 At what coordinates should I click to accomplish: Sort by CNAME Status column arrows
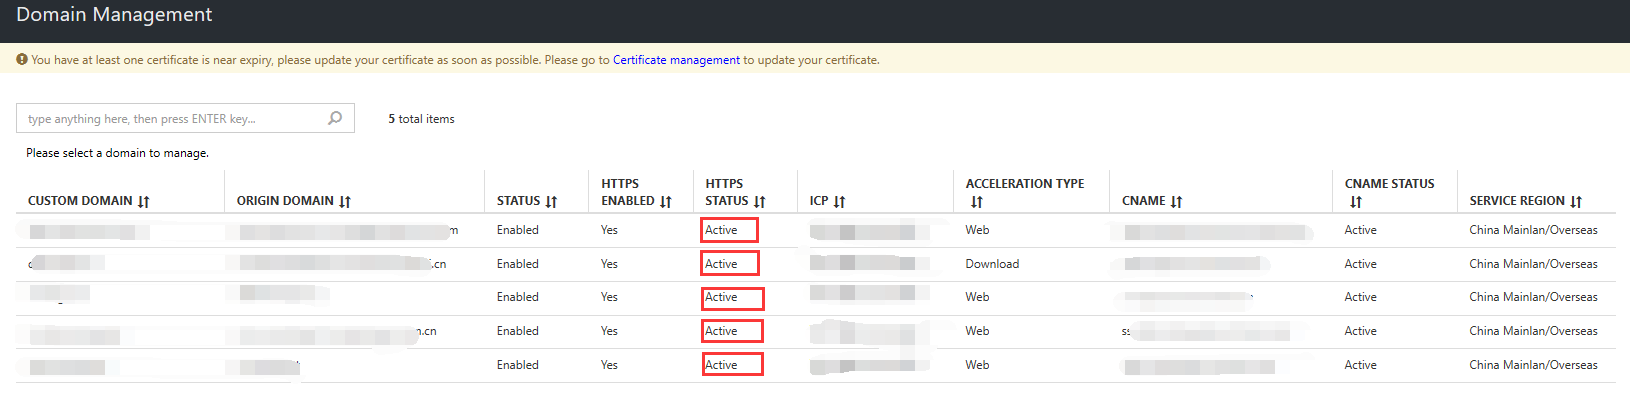click(1356, 202)
